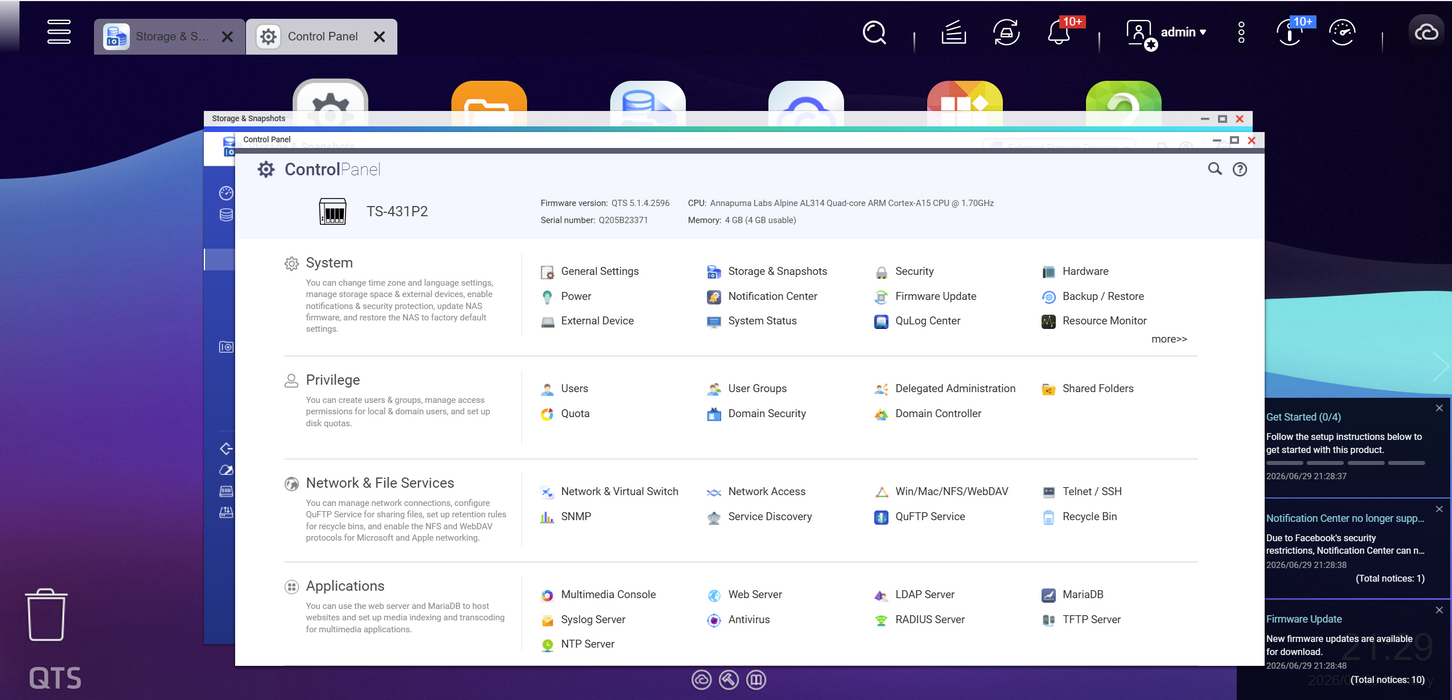
Task: Open the info icon with 10+ badge
Action: point(1290,33)
